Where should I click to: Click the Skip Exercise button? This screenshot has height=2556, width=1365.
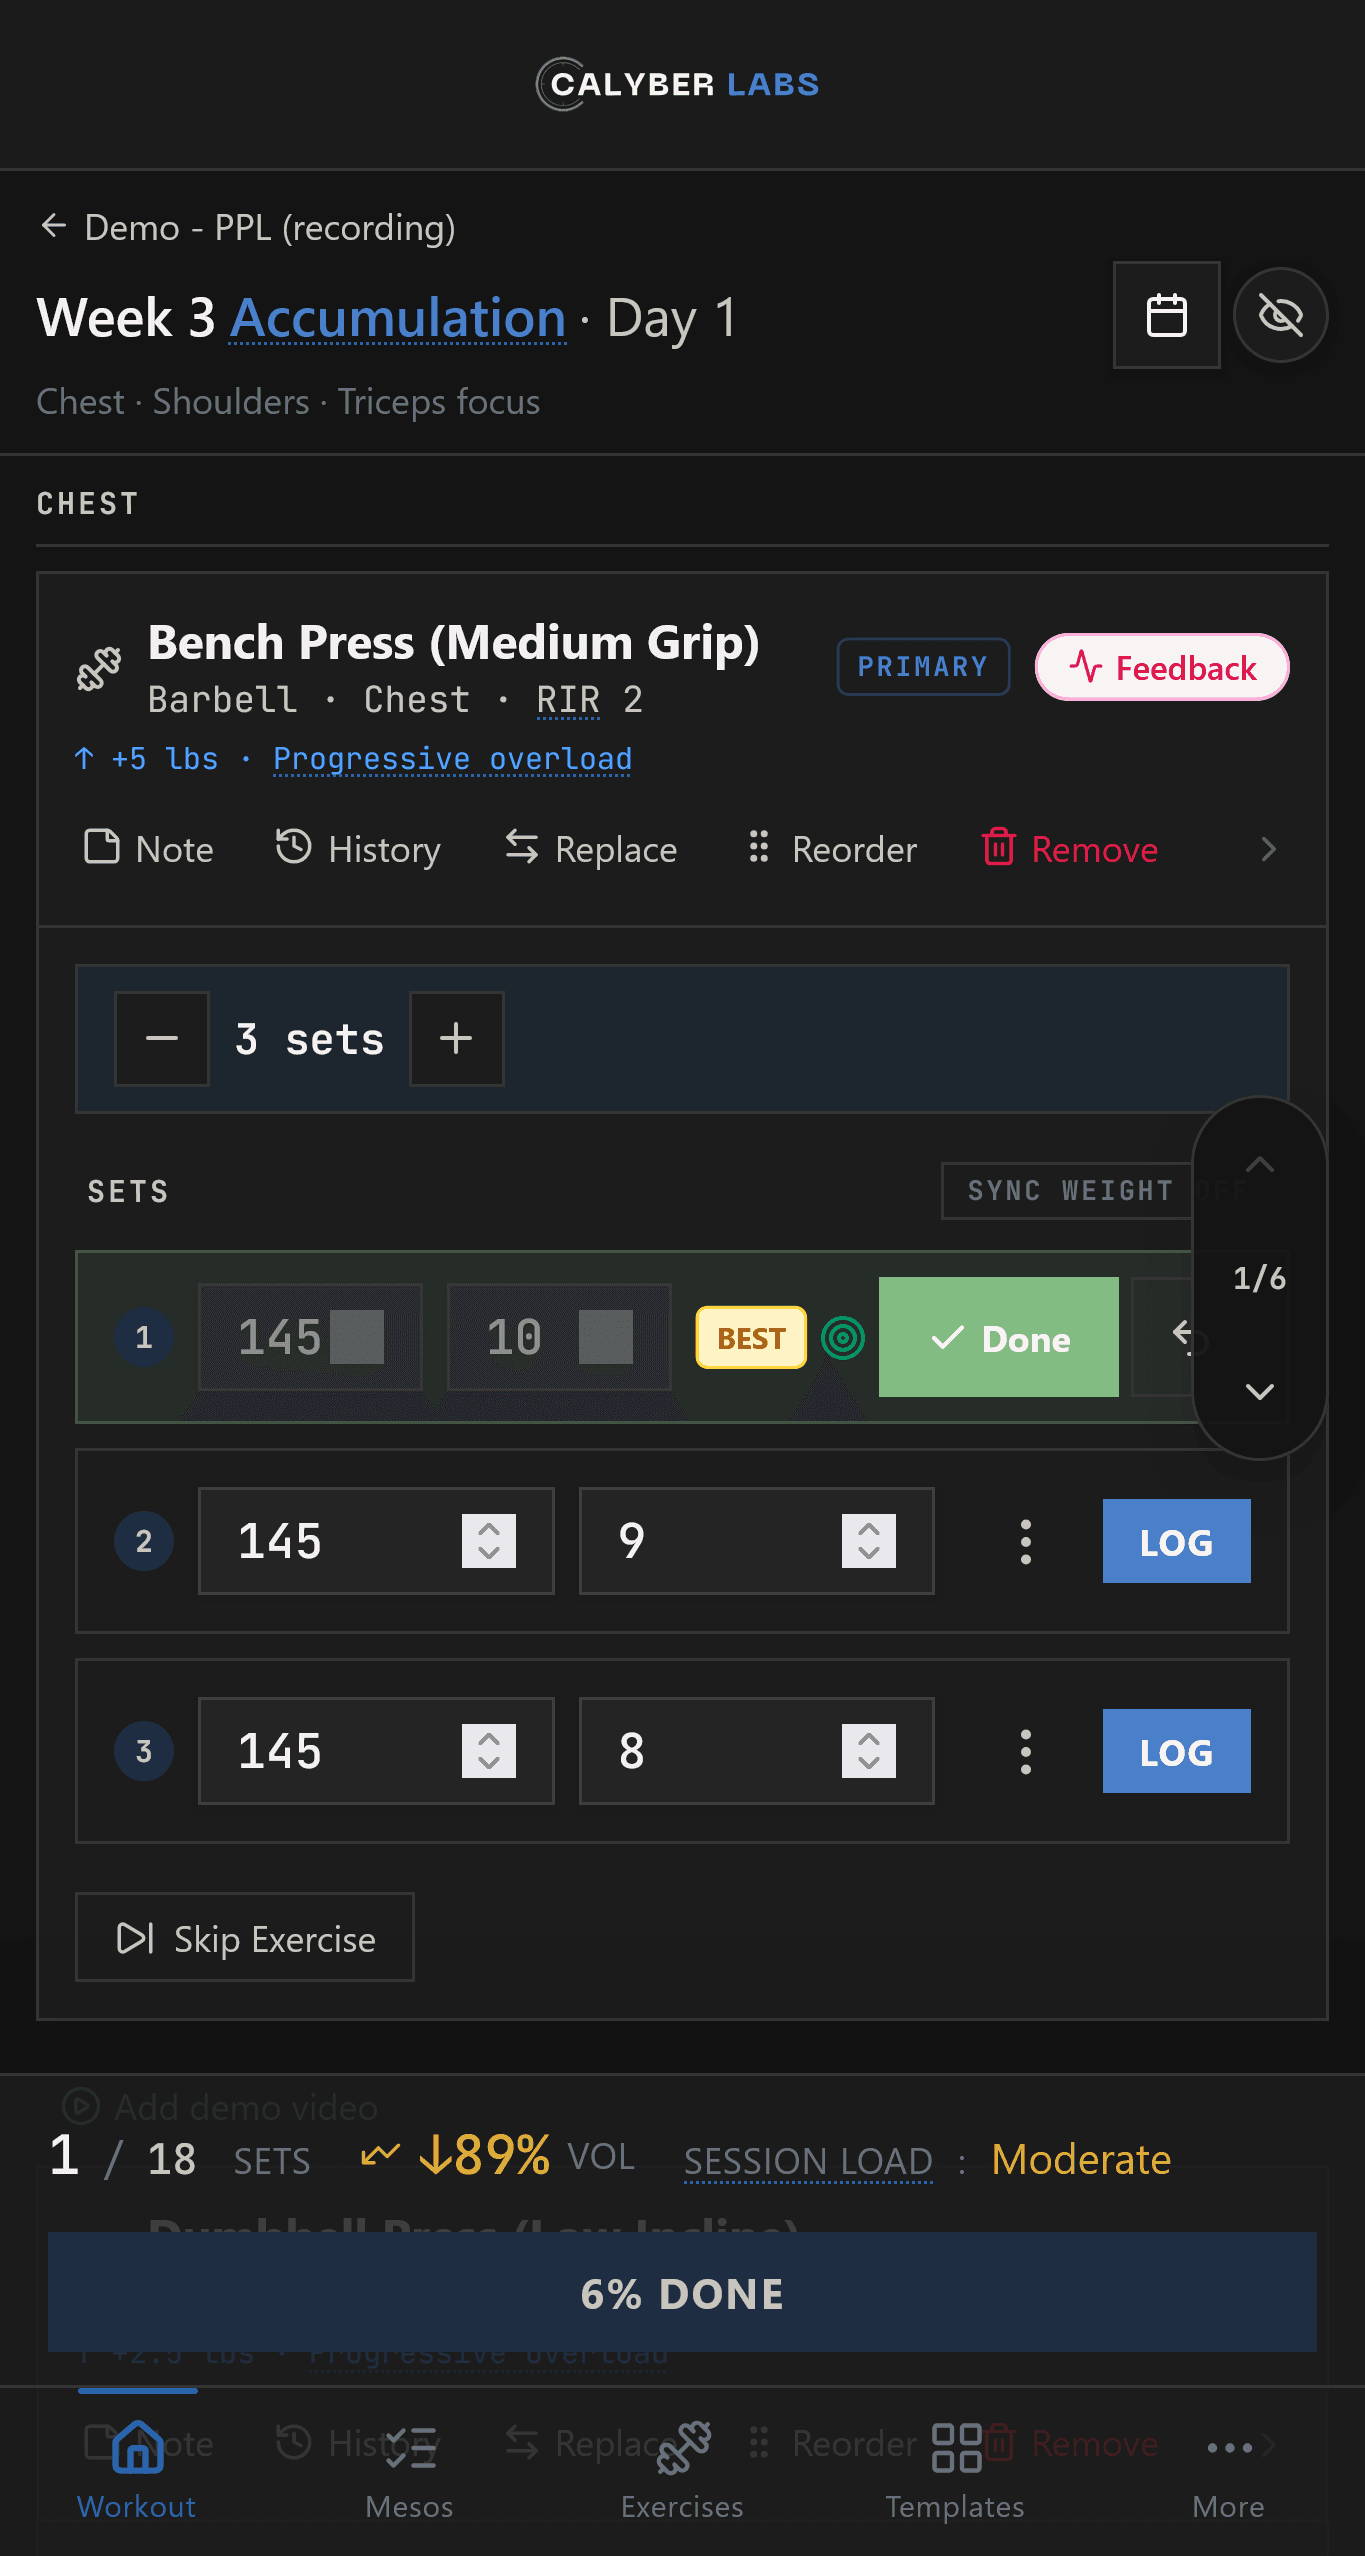[x=245, y=1937]
